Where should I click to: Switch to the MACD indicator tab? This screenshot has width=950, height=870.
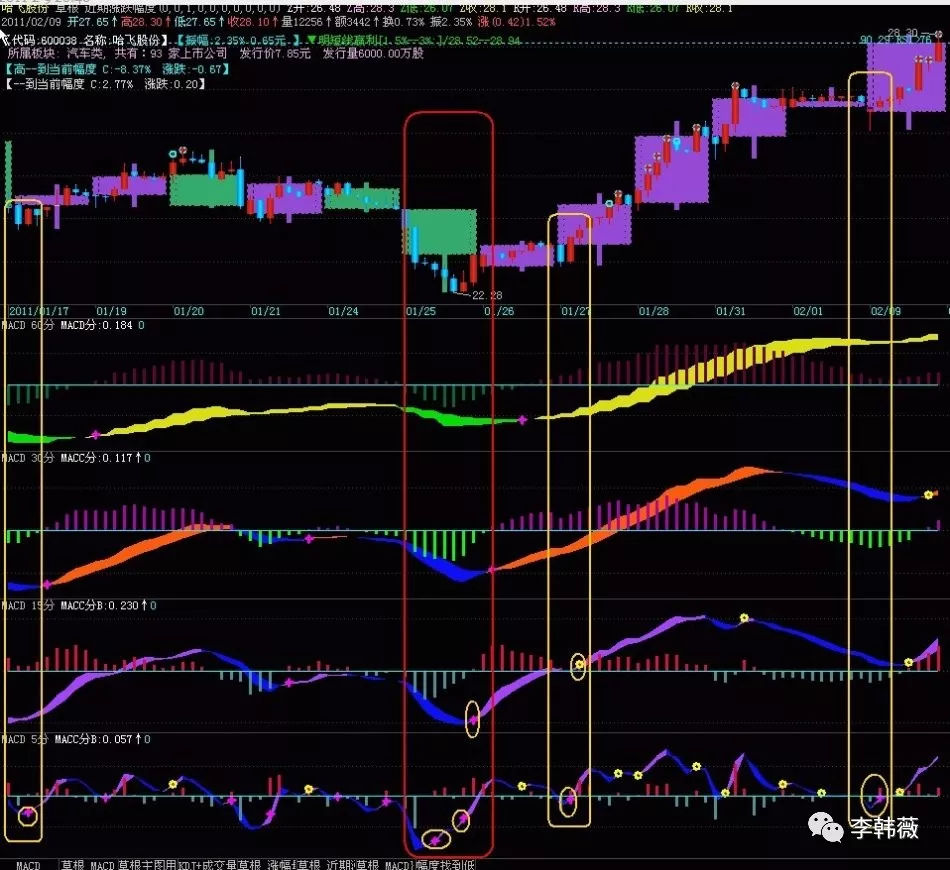28,865
